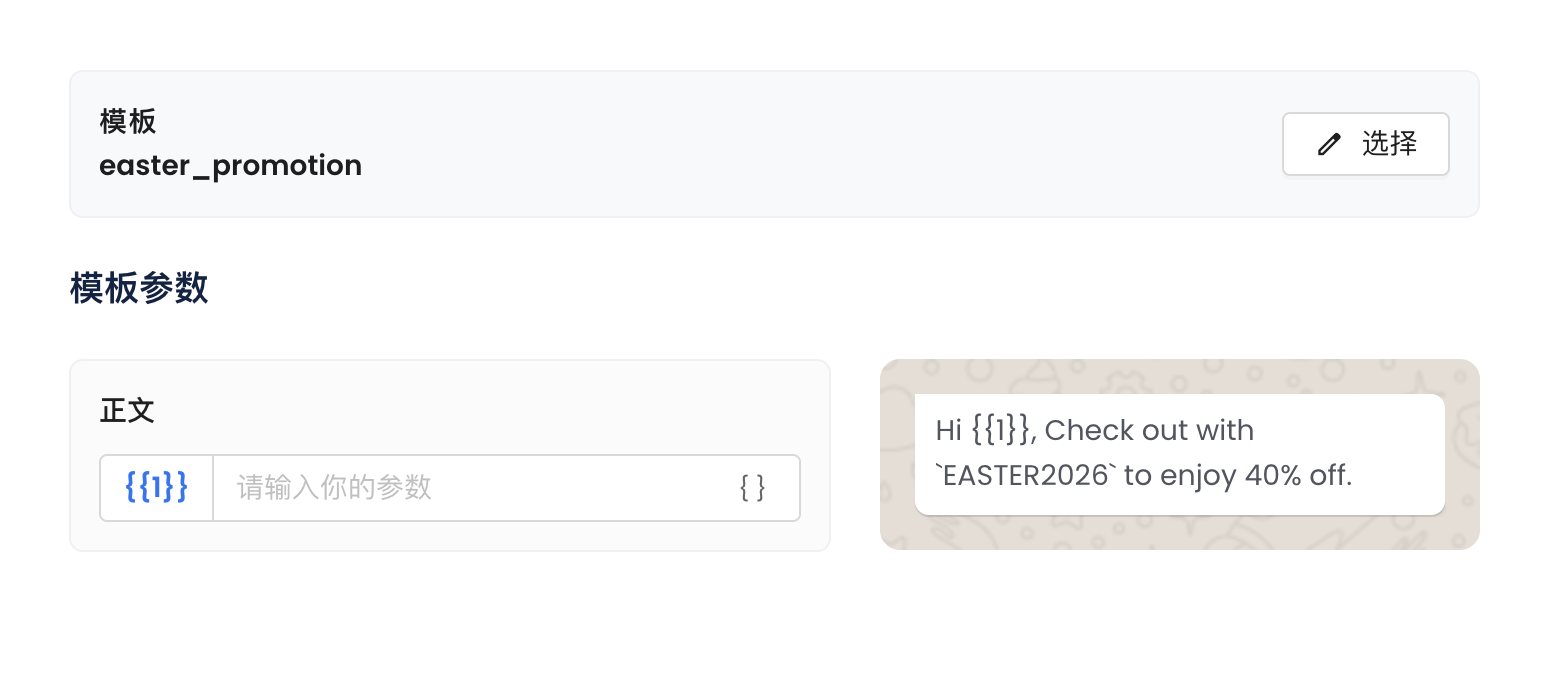This screenshot has height=676, width=1548.
Task: Focus the 请输入你的参数 input field
Action: click(x=470, y=488)
